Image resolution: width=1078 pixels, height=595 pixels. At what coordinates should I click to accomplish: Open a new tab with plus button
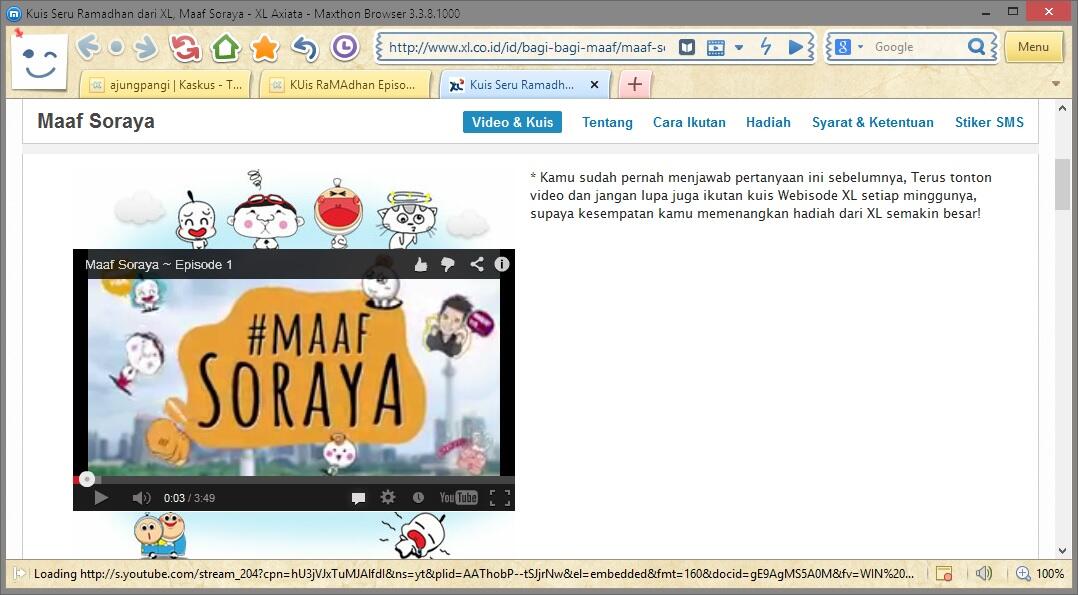(x=635, y=85)
